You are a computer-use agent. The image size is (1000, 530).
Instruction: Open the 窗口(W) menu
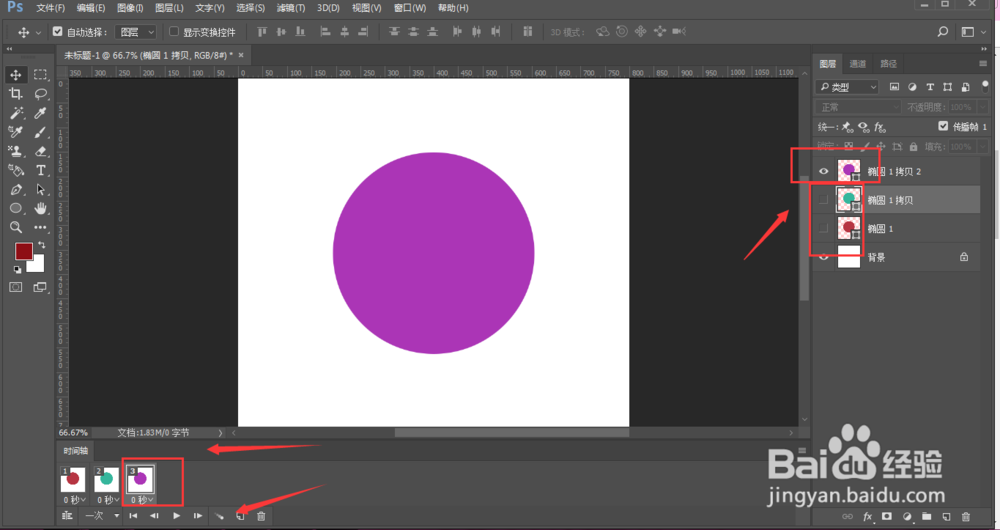pos(409,8)
